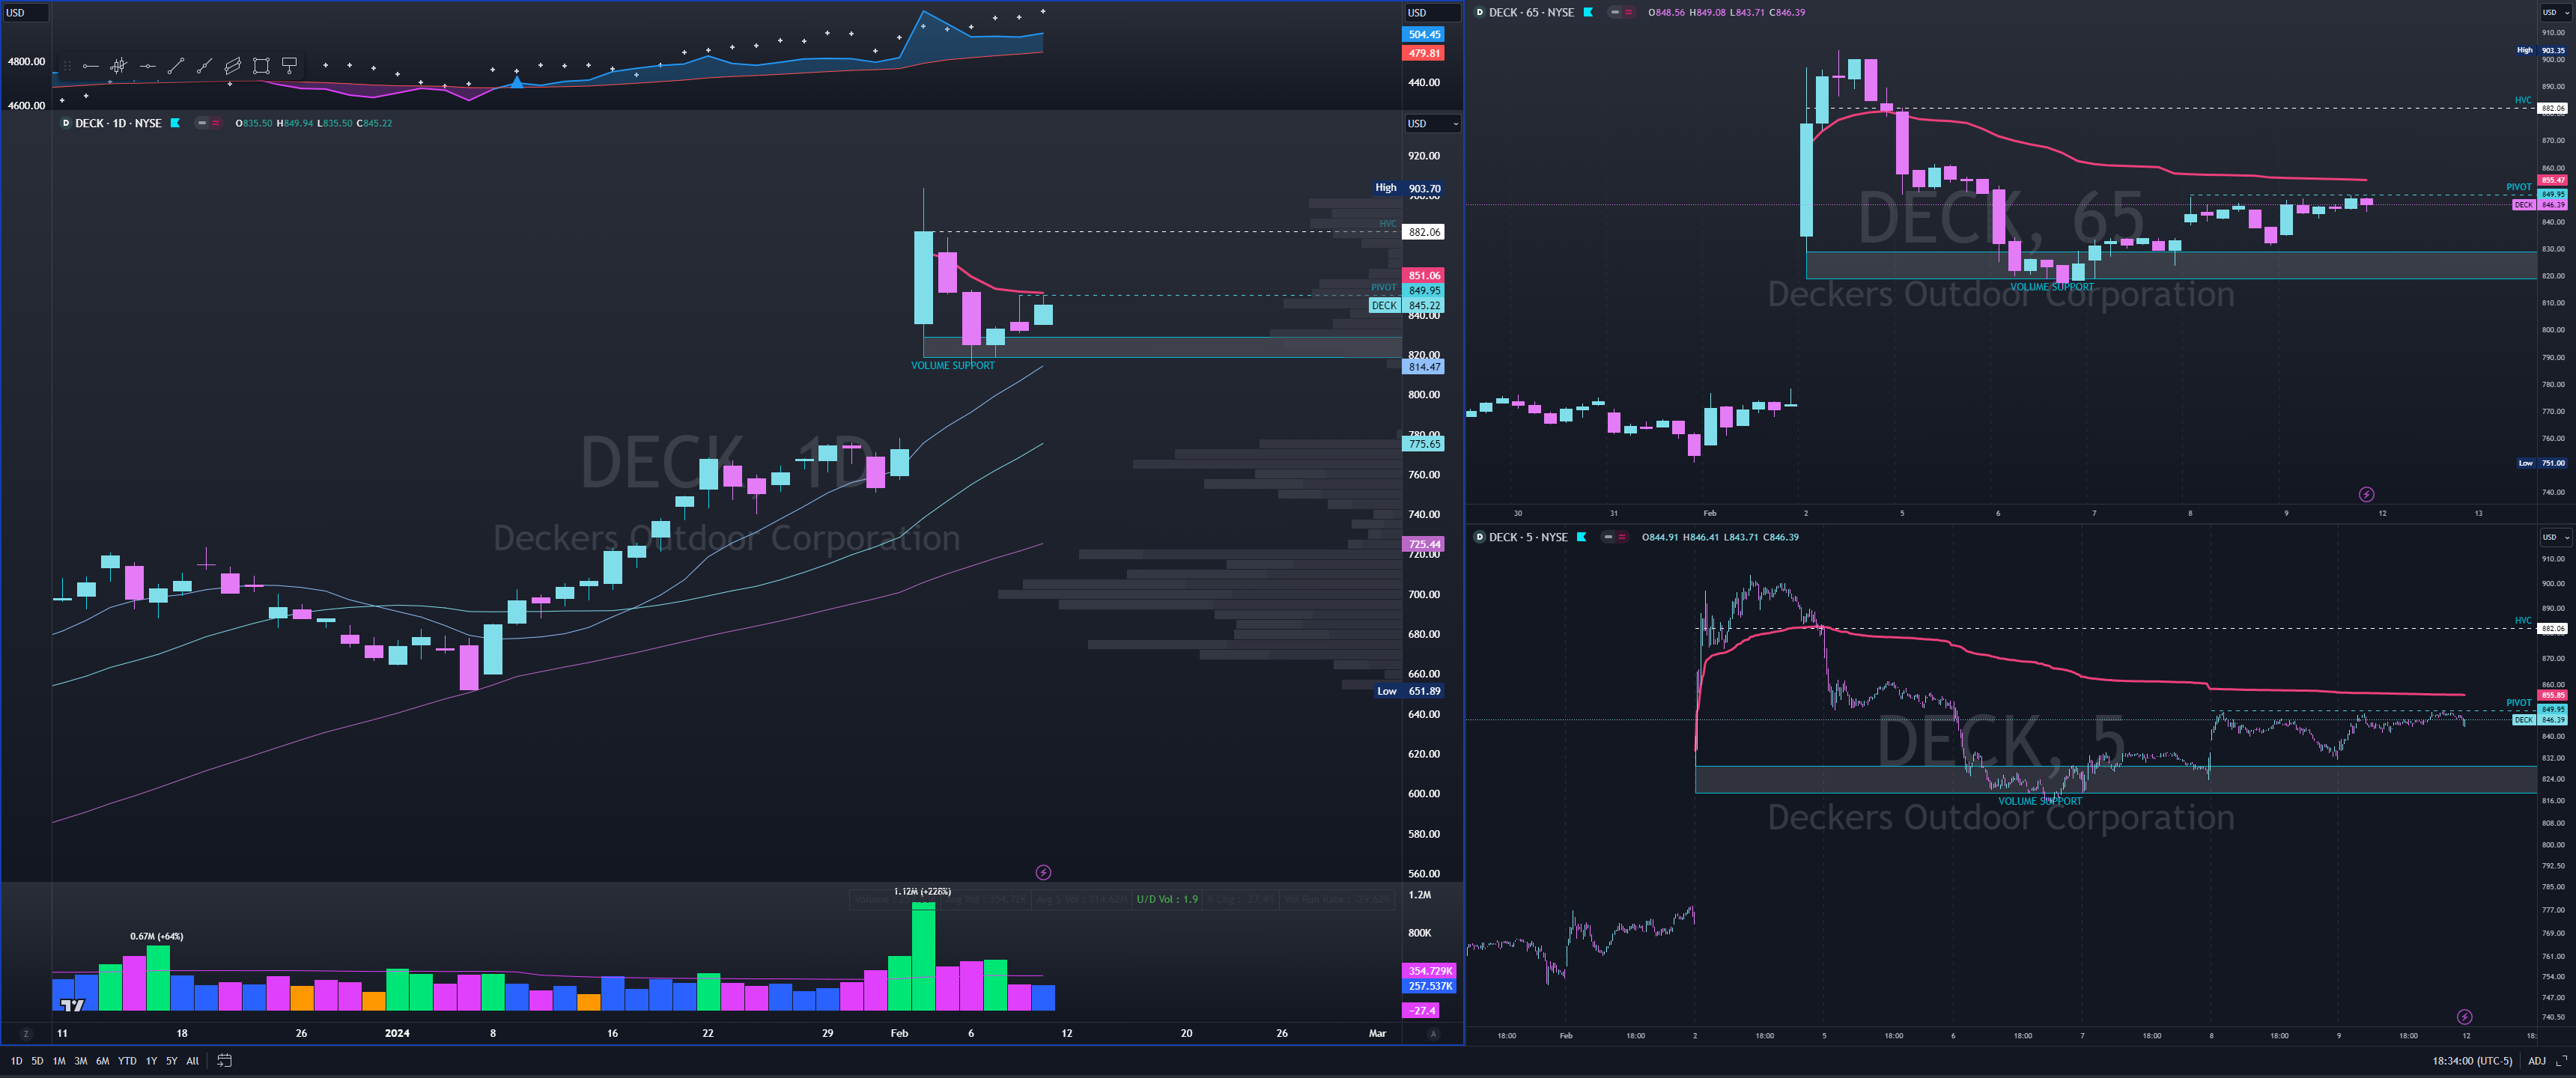Select the YTD date range

127,1061
